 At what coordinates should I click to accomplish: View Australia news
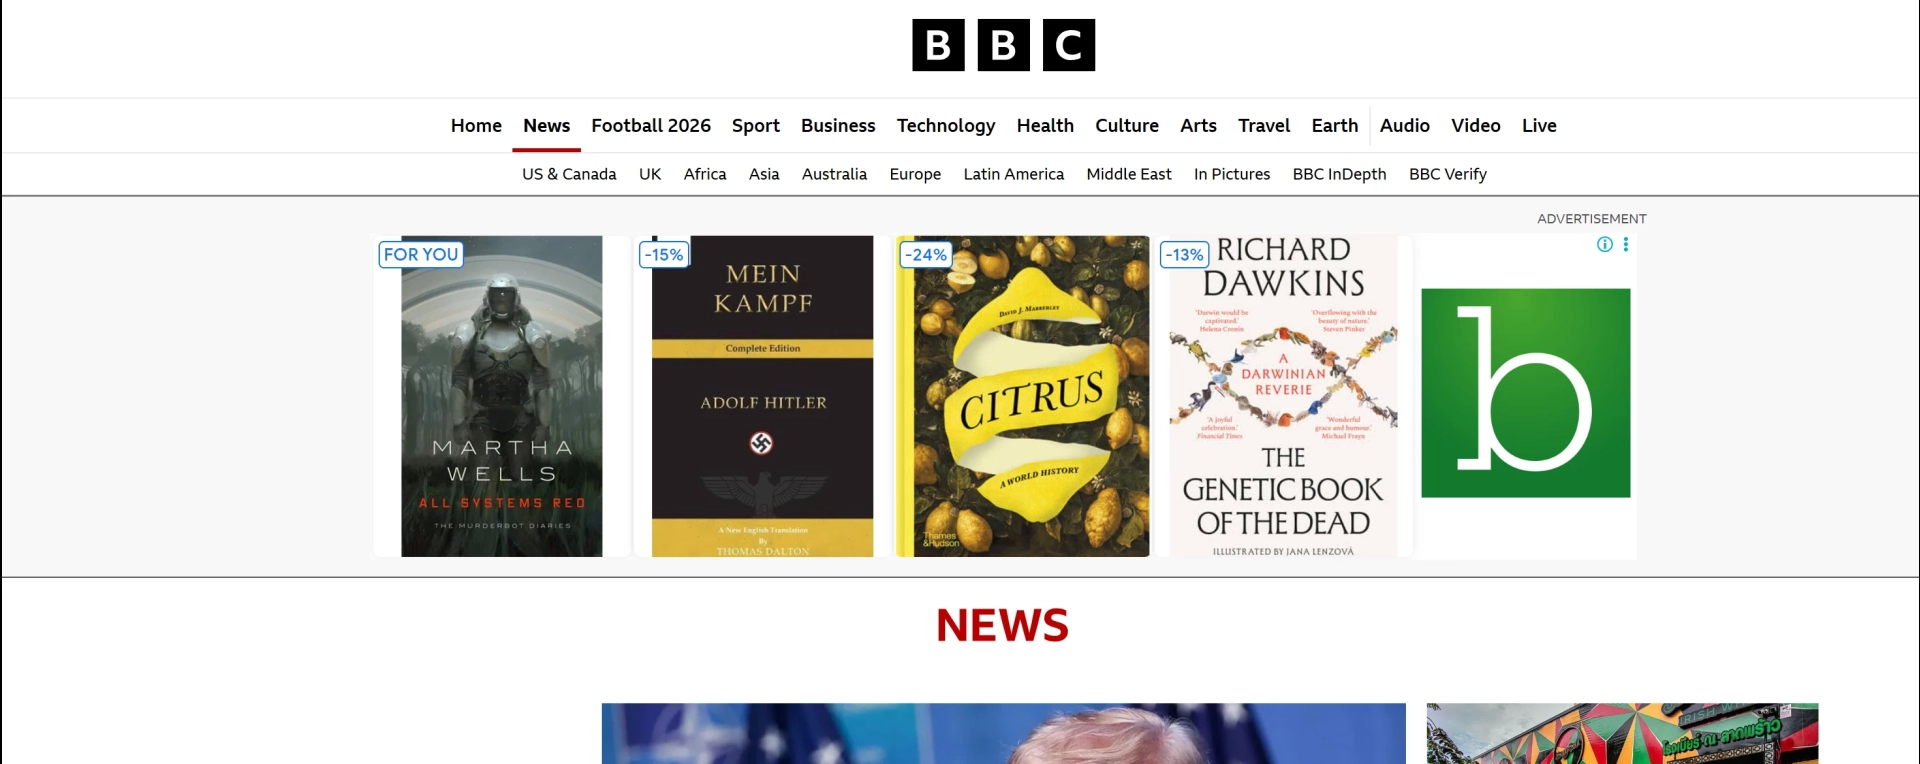[834, 174]
